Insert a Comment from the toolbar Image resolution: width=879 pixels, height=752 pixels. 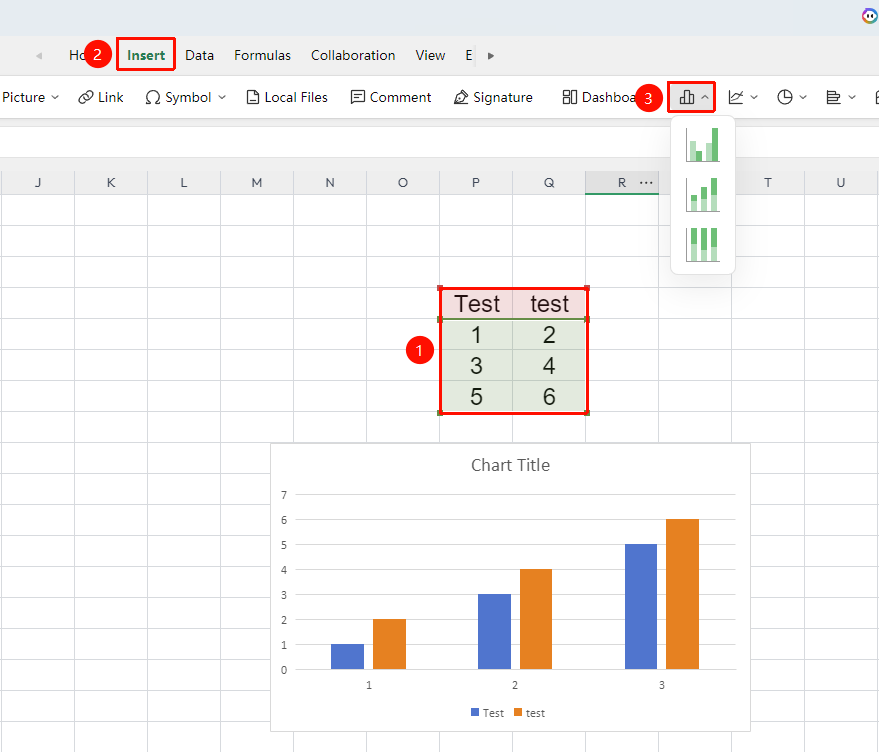[x=391, y=98]
